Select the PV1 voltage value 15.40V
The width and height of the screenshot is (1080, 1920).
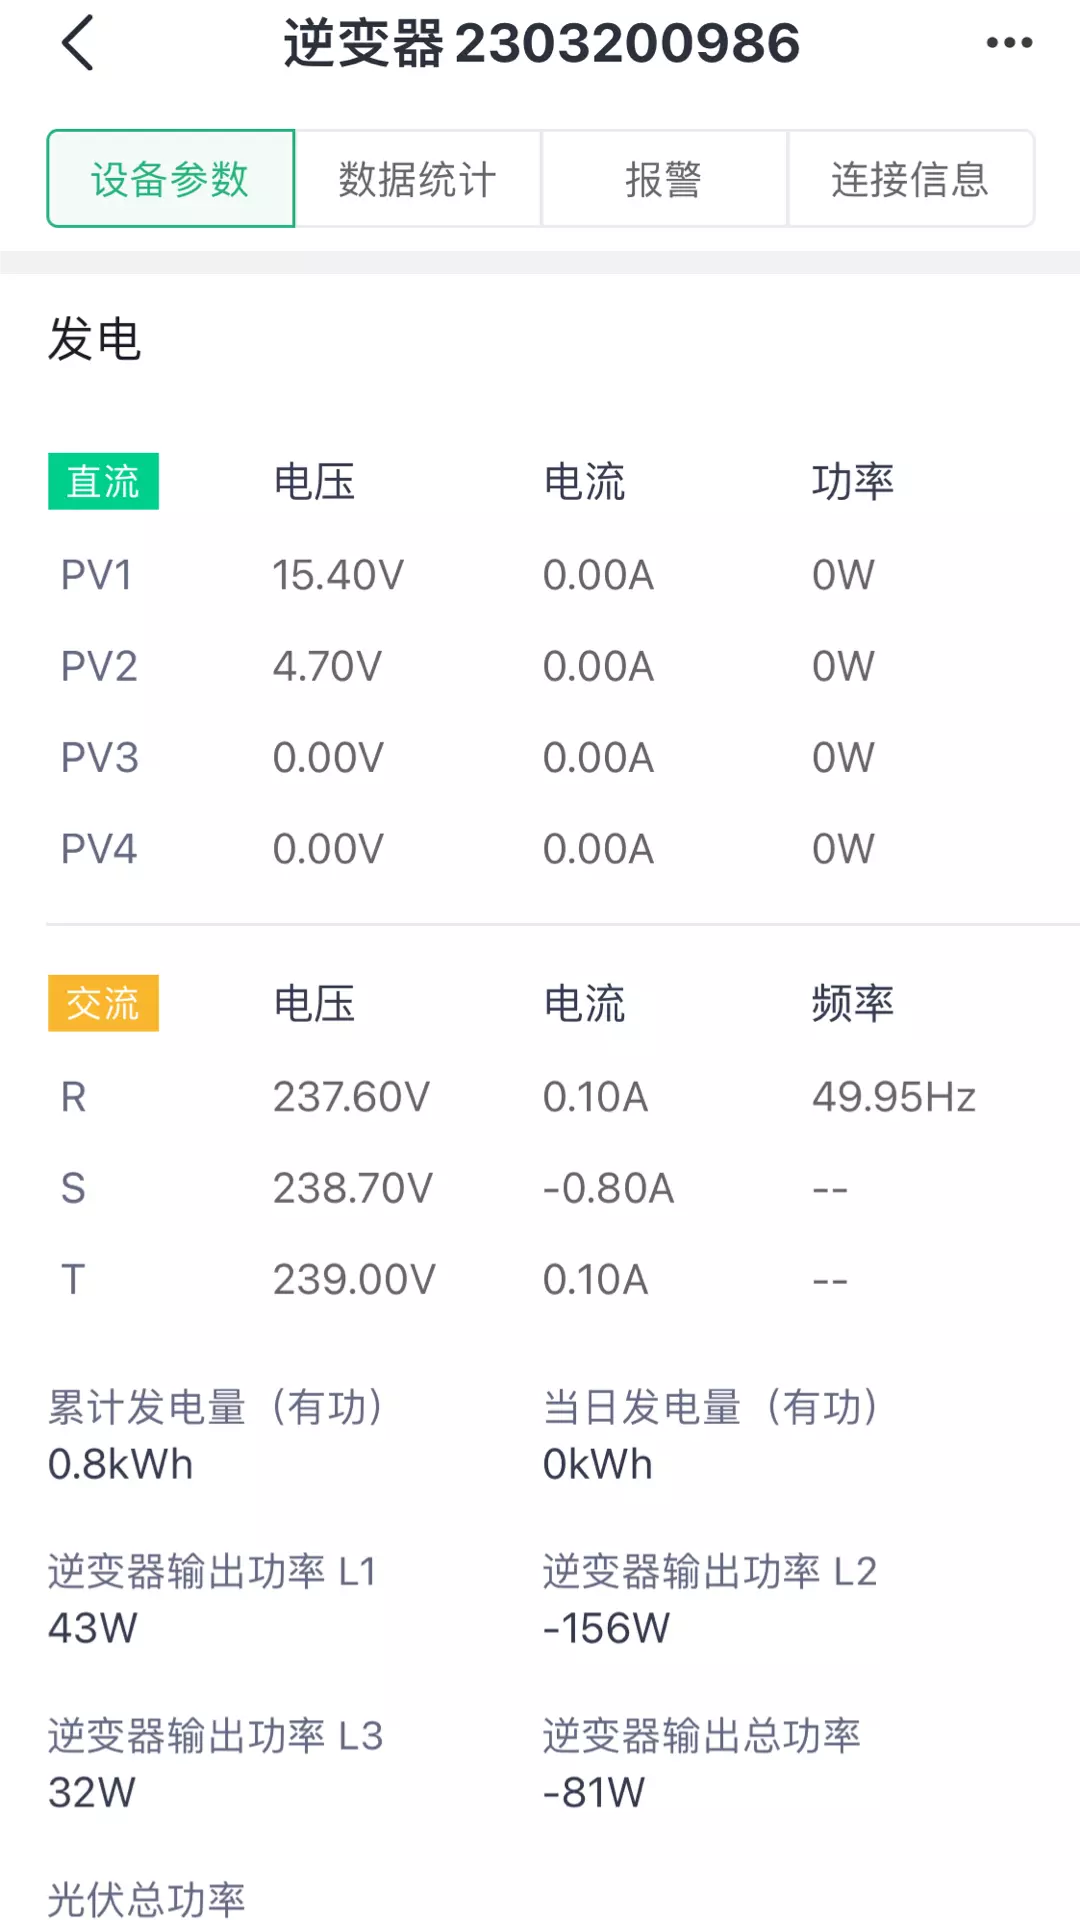tap(338, 575)
